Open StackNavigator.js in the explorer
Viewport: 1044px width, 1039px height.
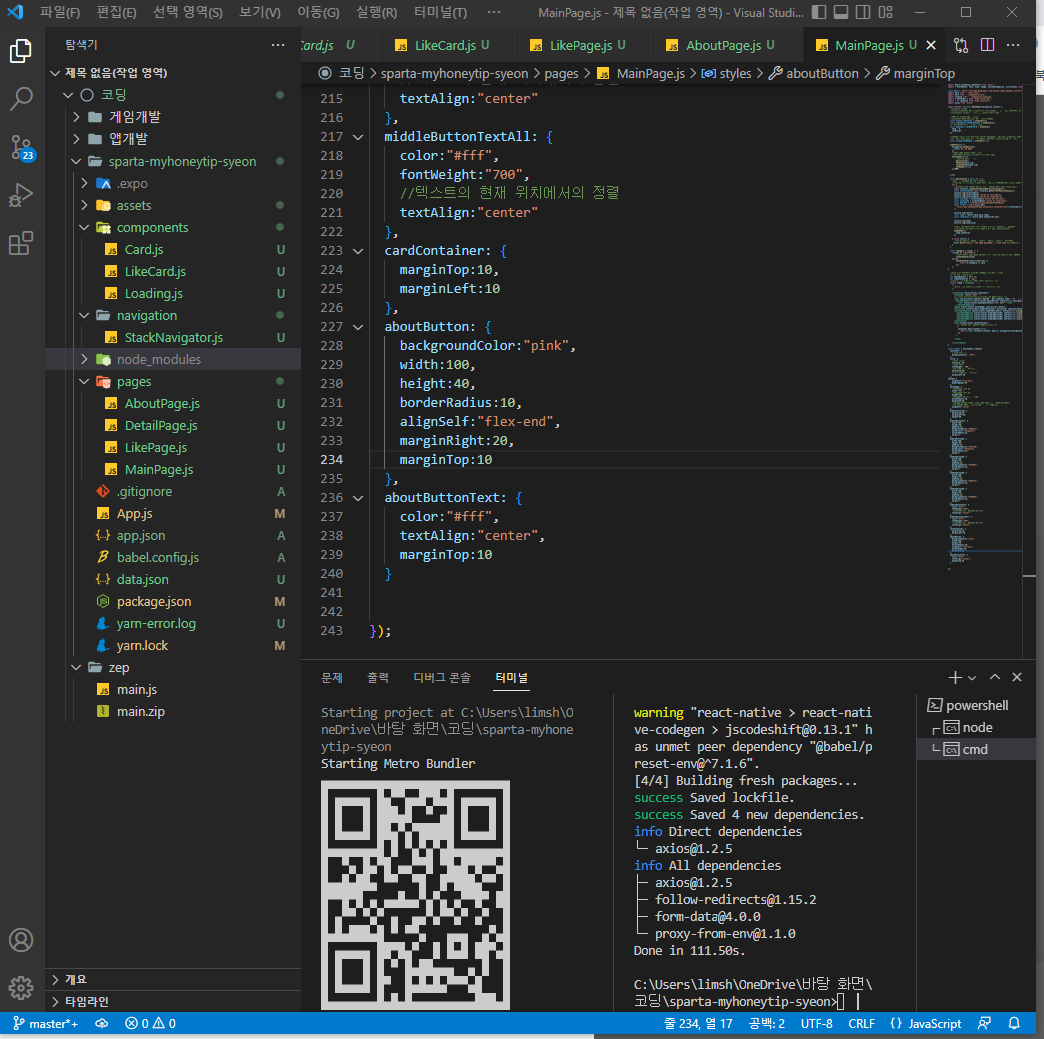point(173,337)
